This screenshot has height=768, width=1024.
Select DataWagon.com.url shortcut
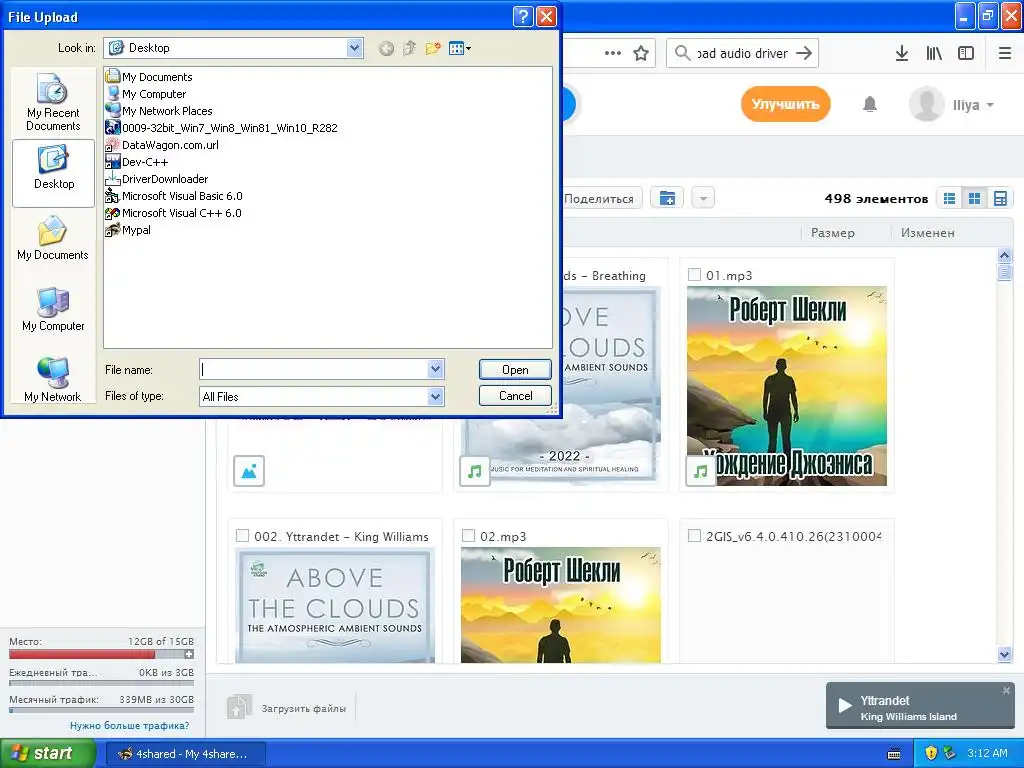coord(162,145)
